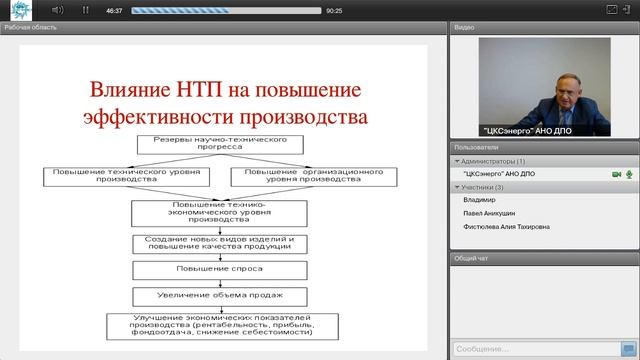Click the Общий чат panel header
This screenshot has width=640, height=360.
tap(544, 258)
